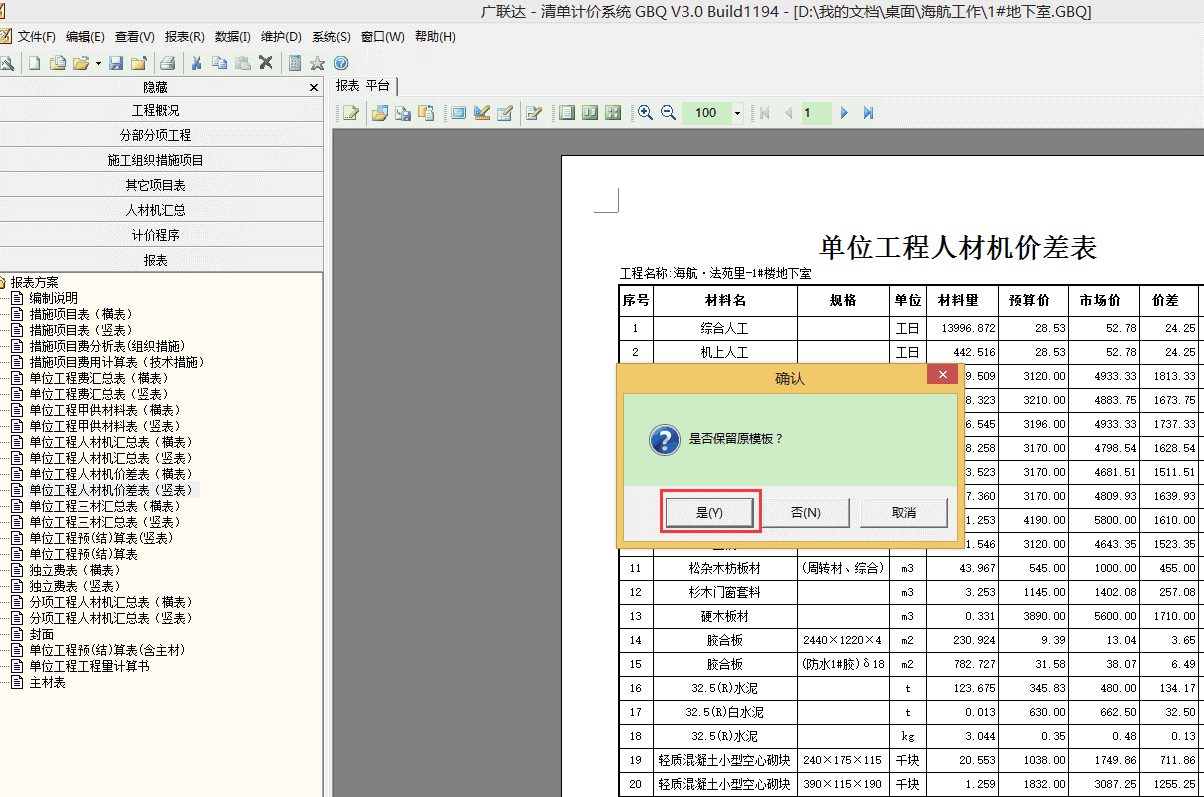Select 封面 in report tree
The height and width of the screenshot is (797, 1204).
click(42, 634)
